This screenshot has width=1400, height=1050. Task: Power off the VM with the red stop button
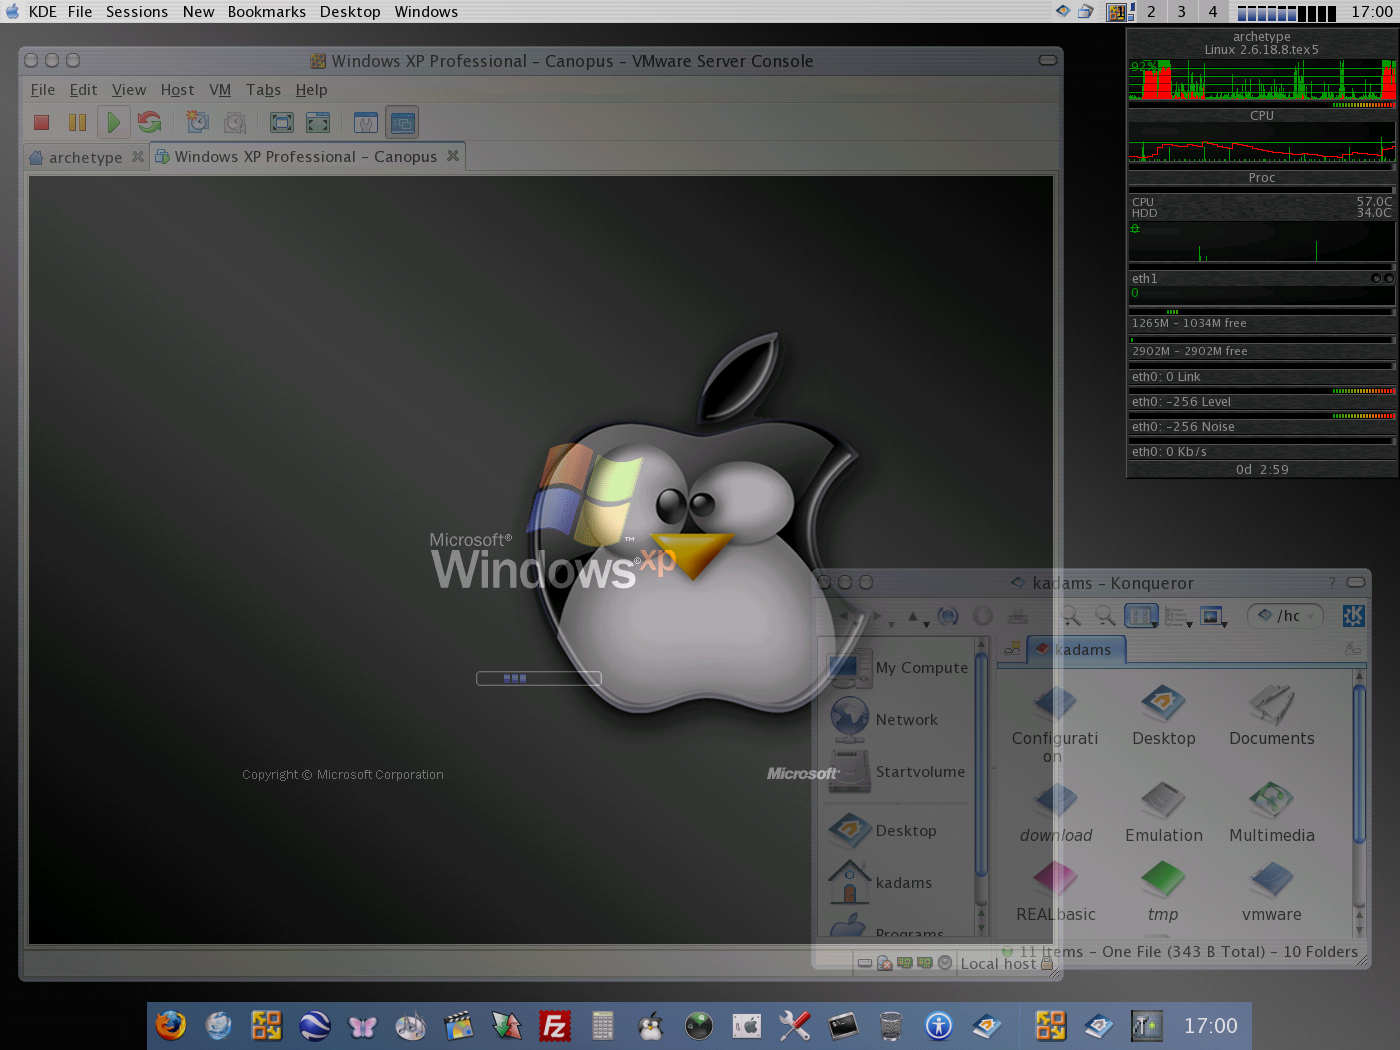point(41,122)
